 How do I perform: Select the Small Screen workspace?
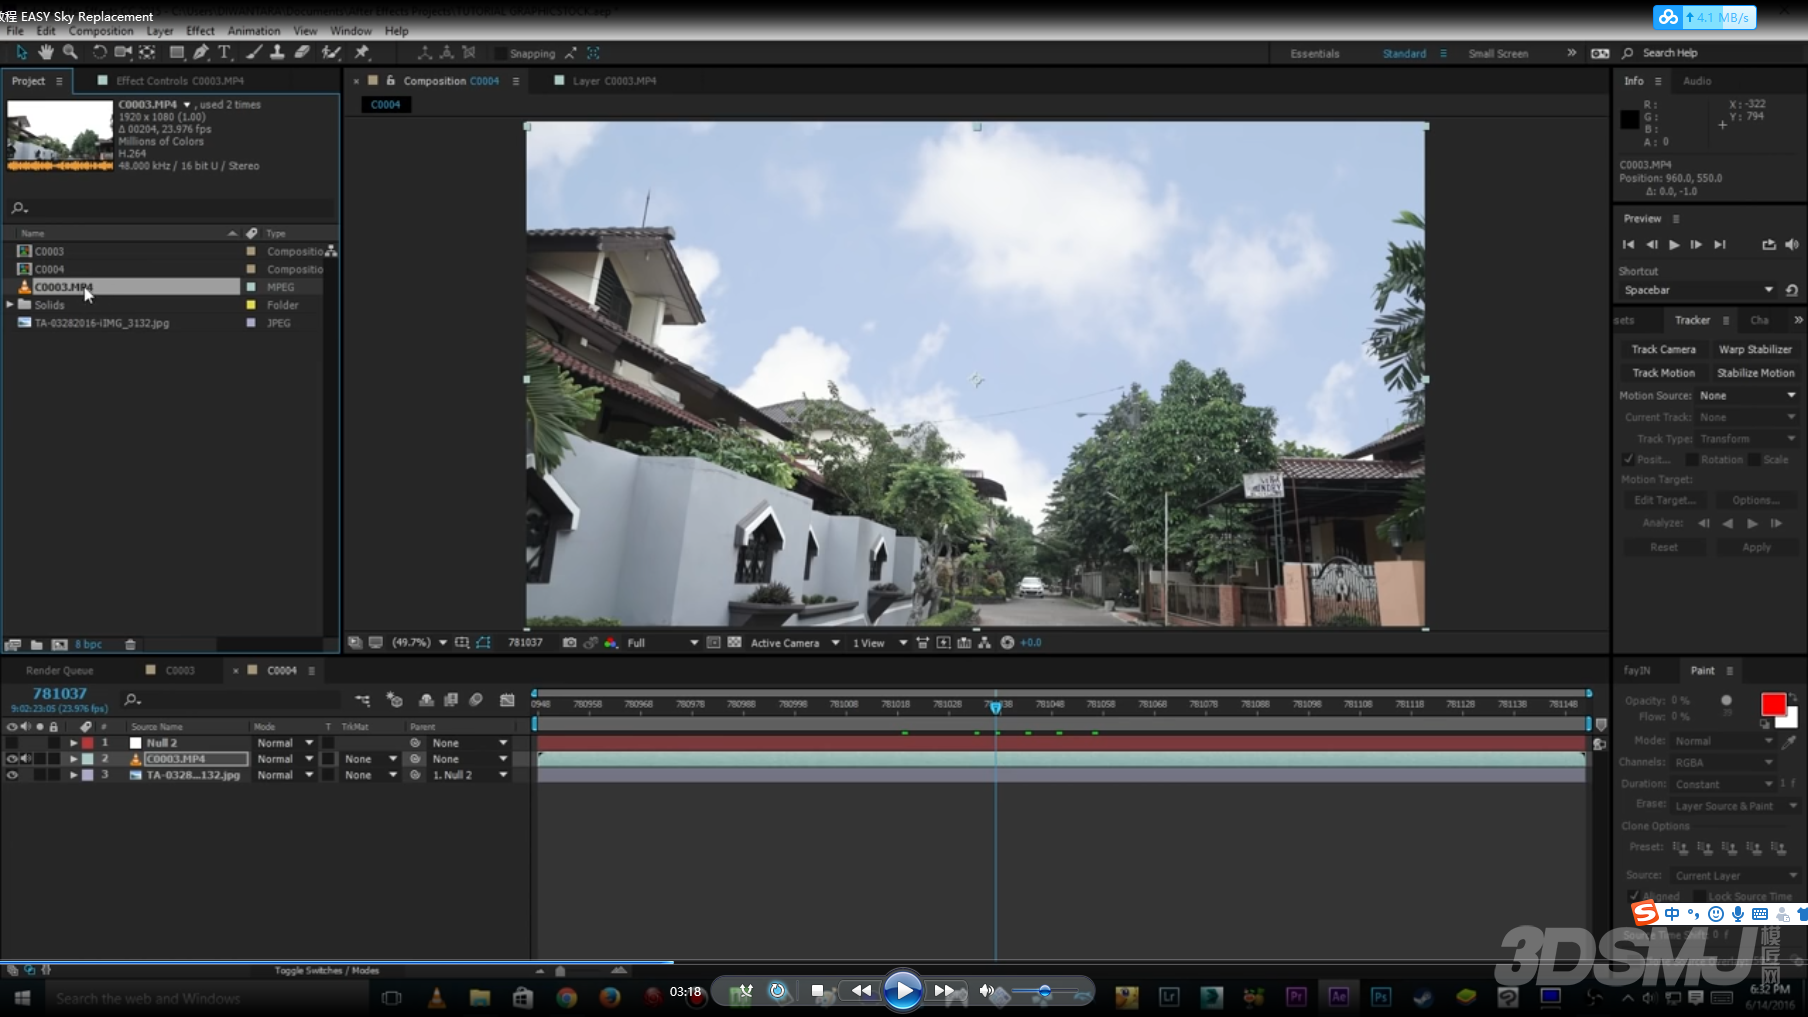point(1498,54)
